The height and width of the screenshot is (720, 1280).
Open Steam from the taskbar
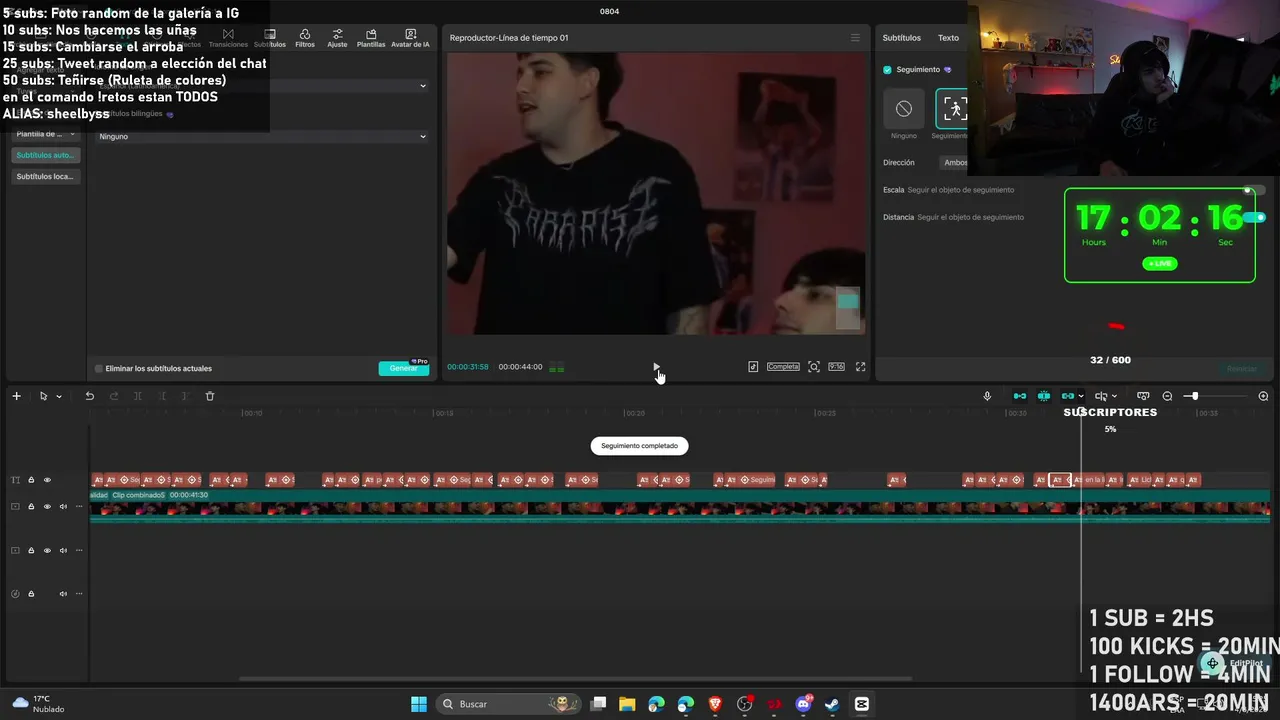pos(832,704)
